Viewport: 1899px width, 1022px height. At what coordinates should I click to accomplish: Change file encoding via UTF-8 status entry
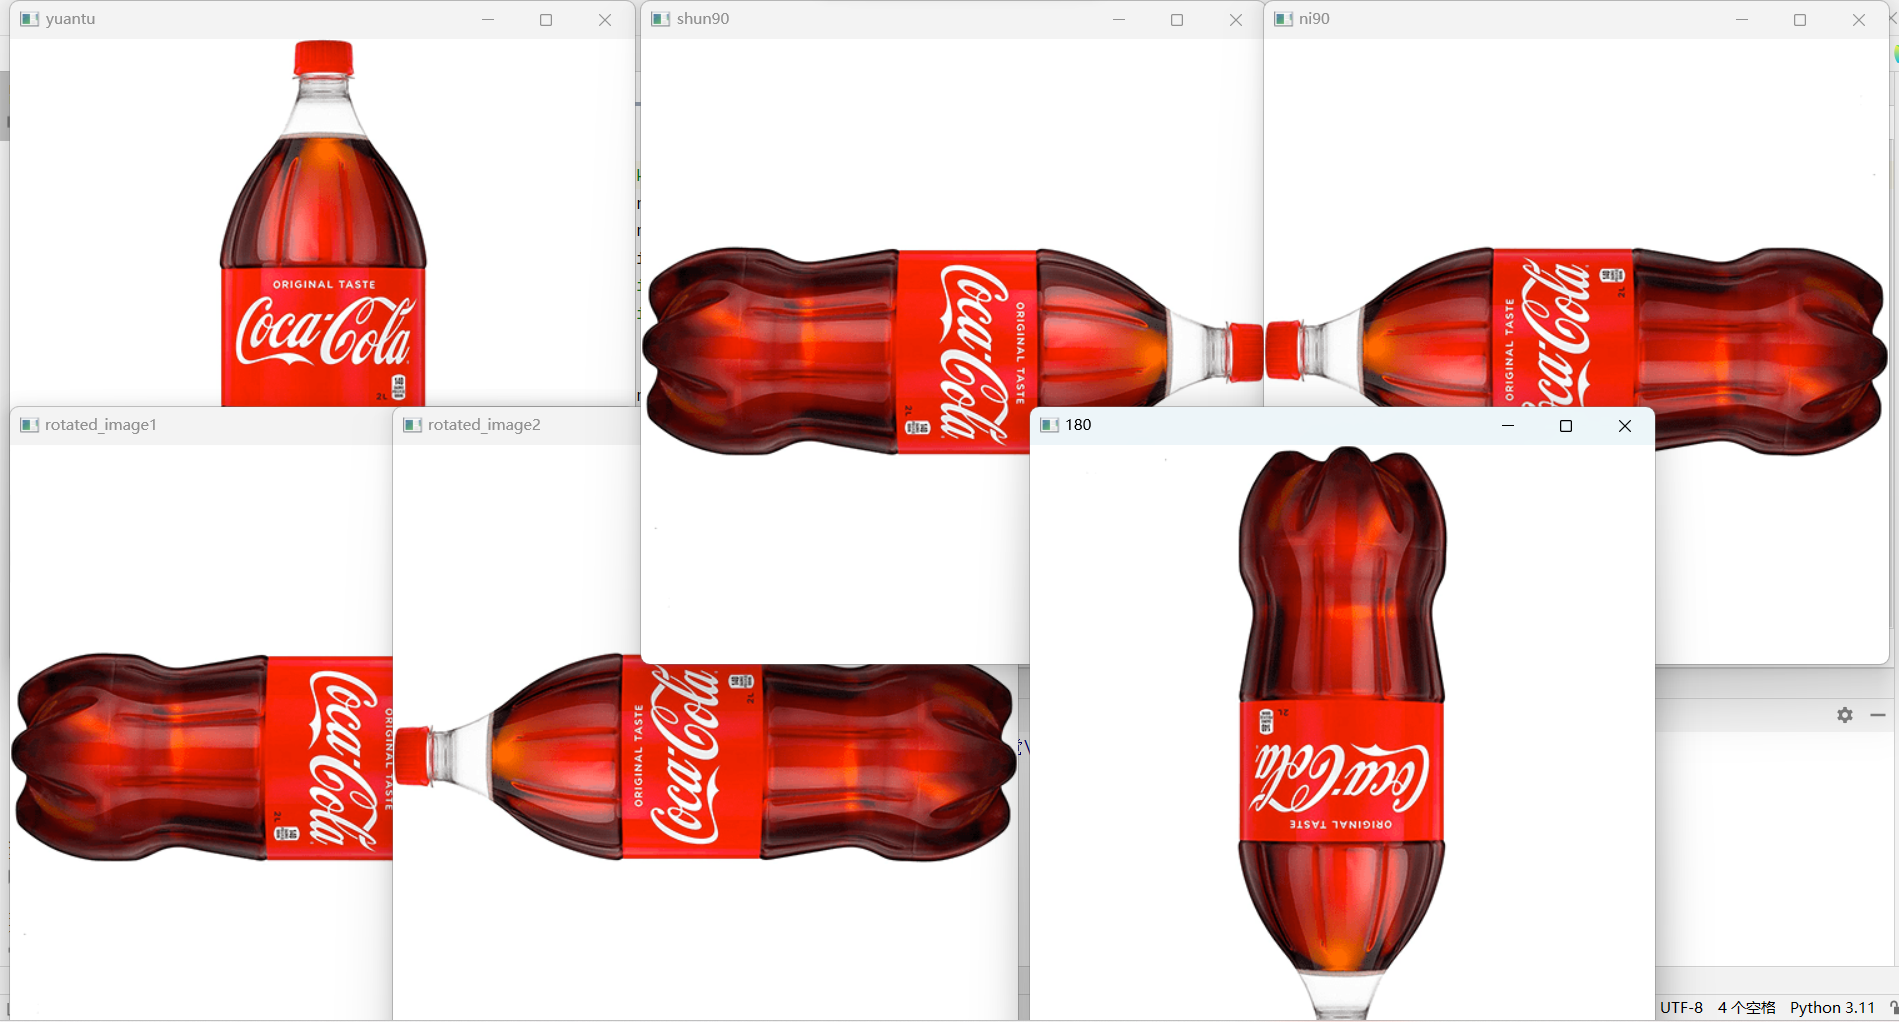click(1681, 1007)
